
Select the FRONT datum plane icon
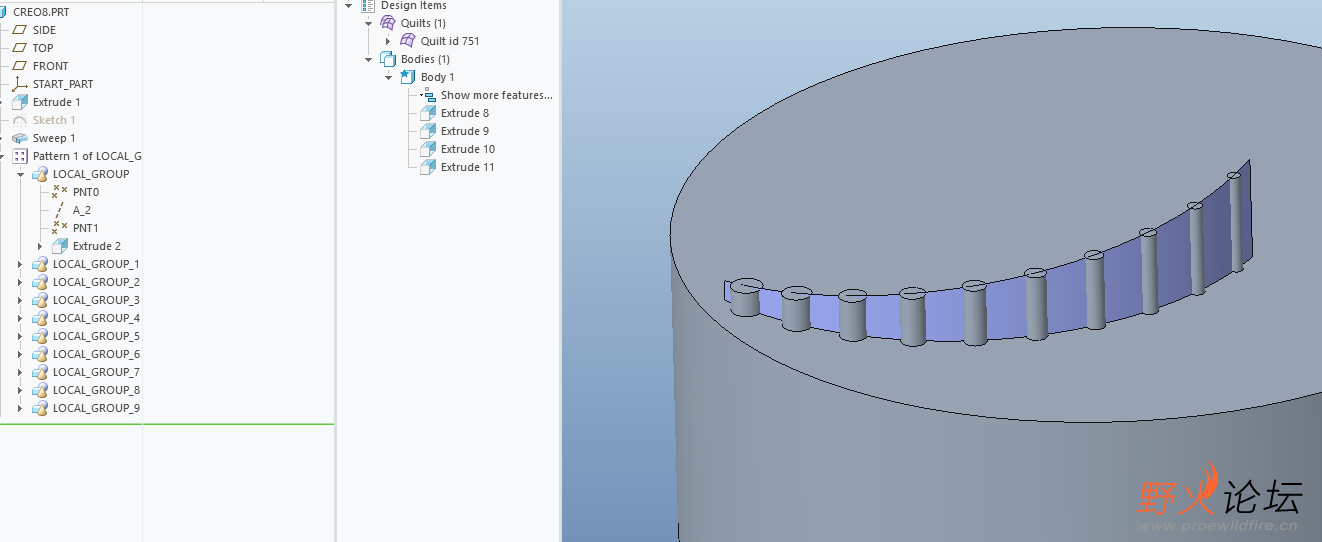(19, 66)
